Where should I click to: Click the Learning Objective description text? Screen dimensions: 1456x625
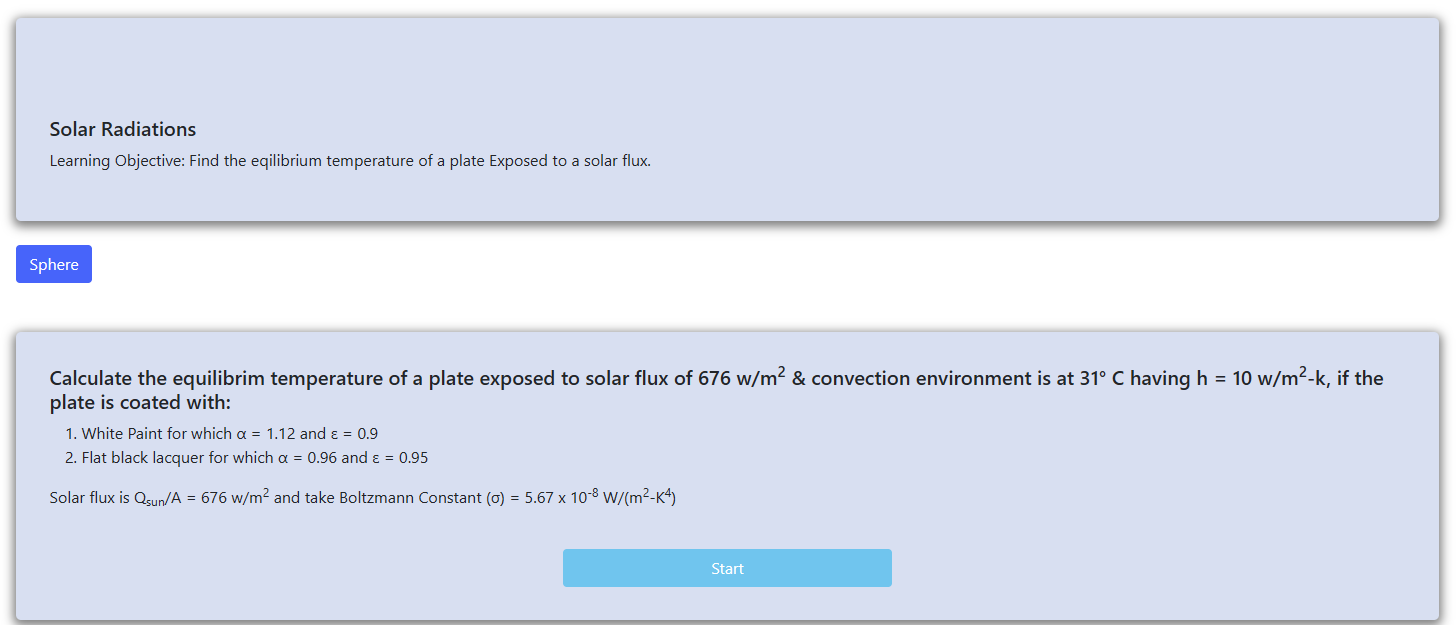350,161
